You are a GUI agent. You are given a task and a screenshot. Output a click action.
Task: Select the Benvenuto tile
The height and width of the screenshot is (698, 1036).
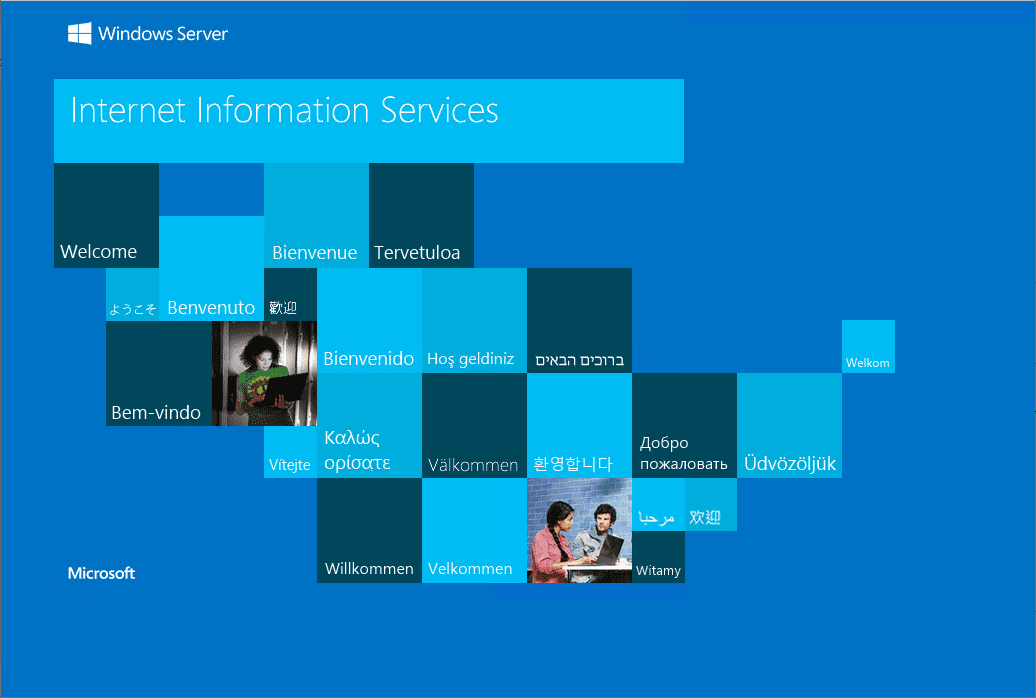coord(211,268)
